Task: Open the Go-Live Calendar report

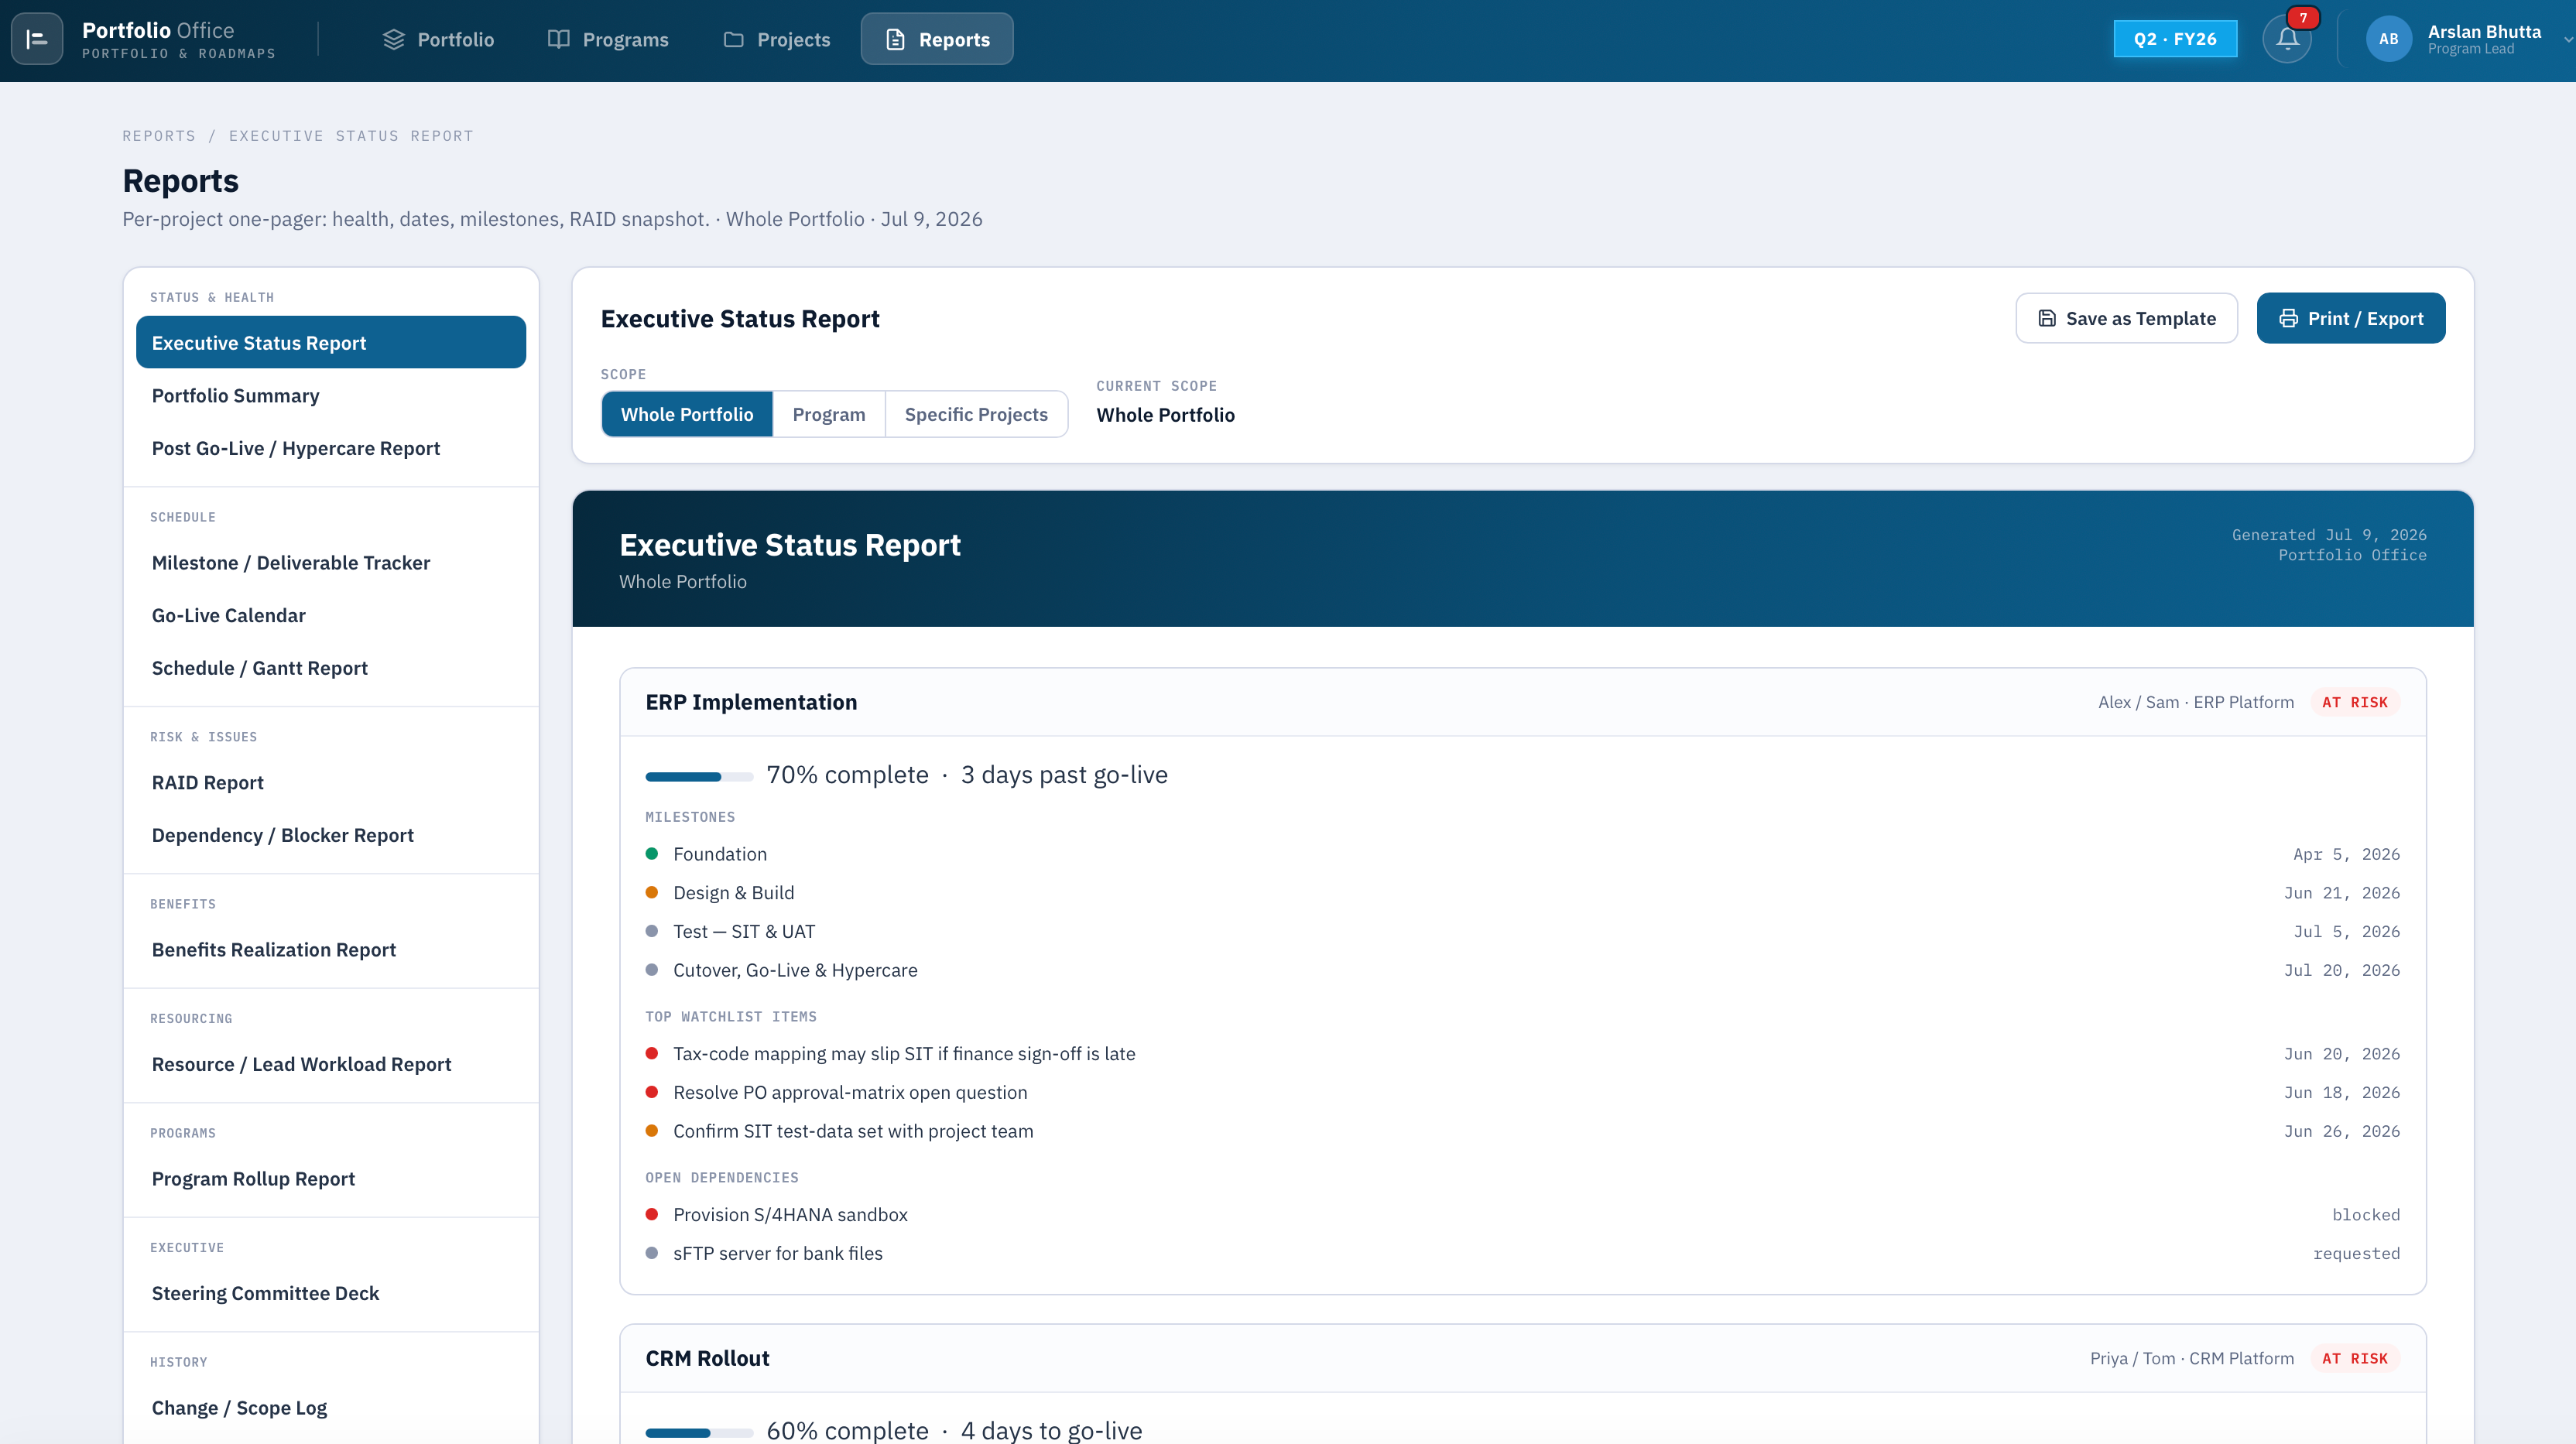Action: pos(331,615)
